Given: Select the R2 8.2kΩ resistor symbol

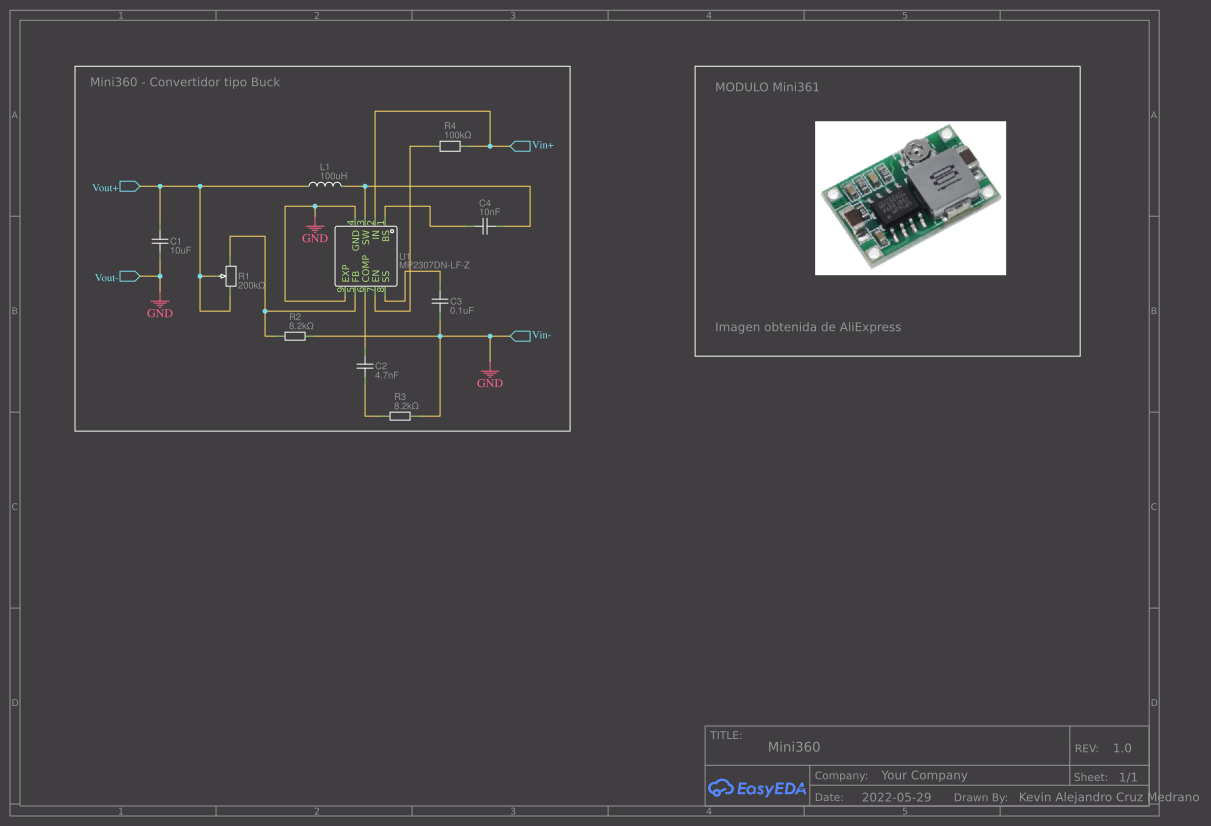Looking at the screenshot, I should pyautogui.click(x=295, y=336).
